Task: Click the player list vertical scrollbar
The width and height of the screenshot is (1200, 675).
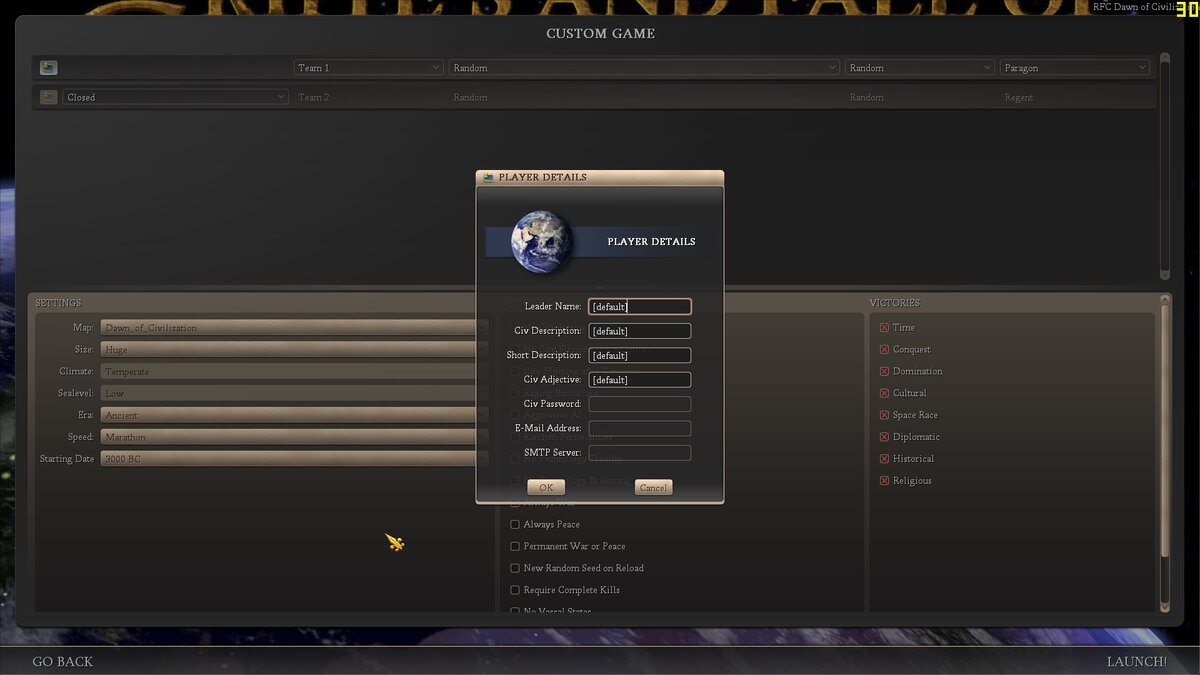Action: pyautogui.click(x=1164, y=167)
